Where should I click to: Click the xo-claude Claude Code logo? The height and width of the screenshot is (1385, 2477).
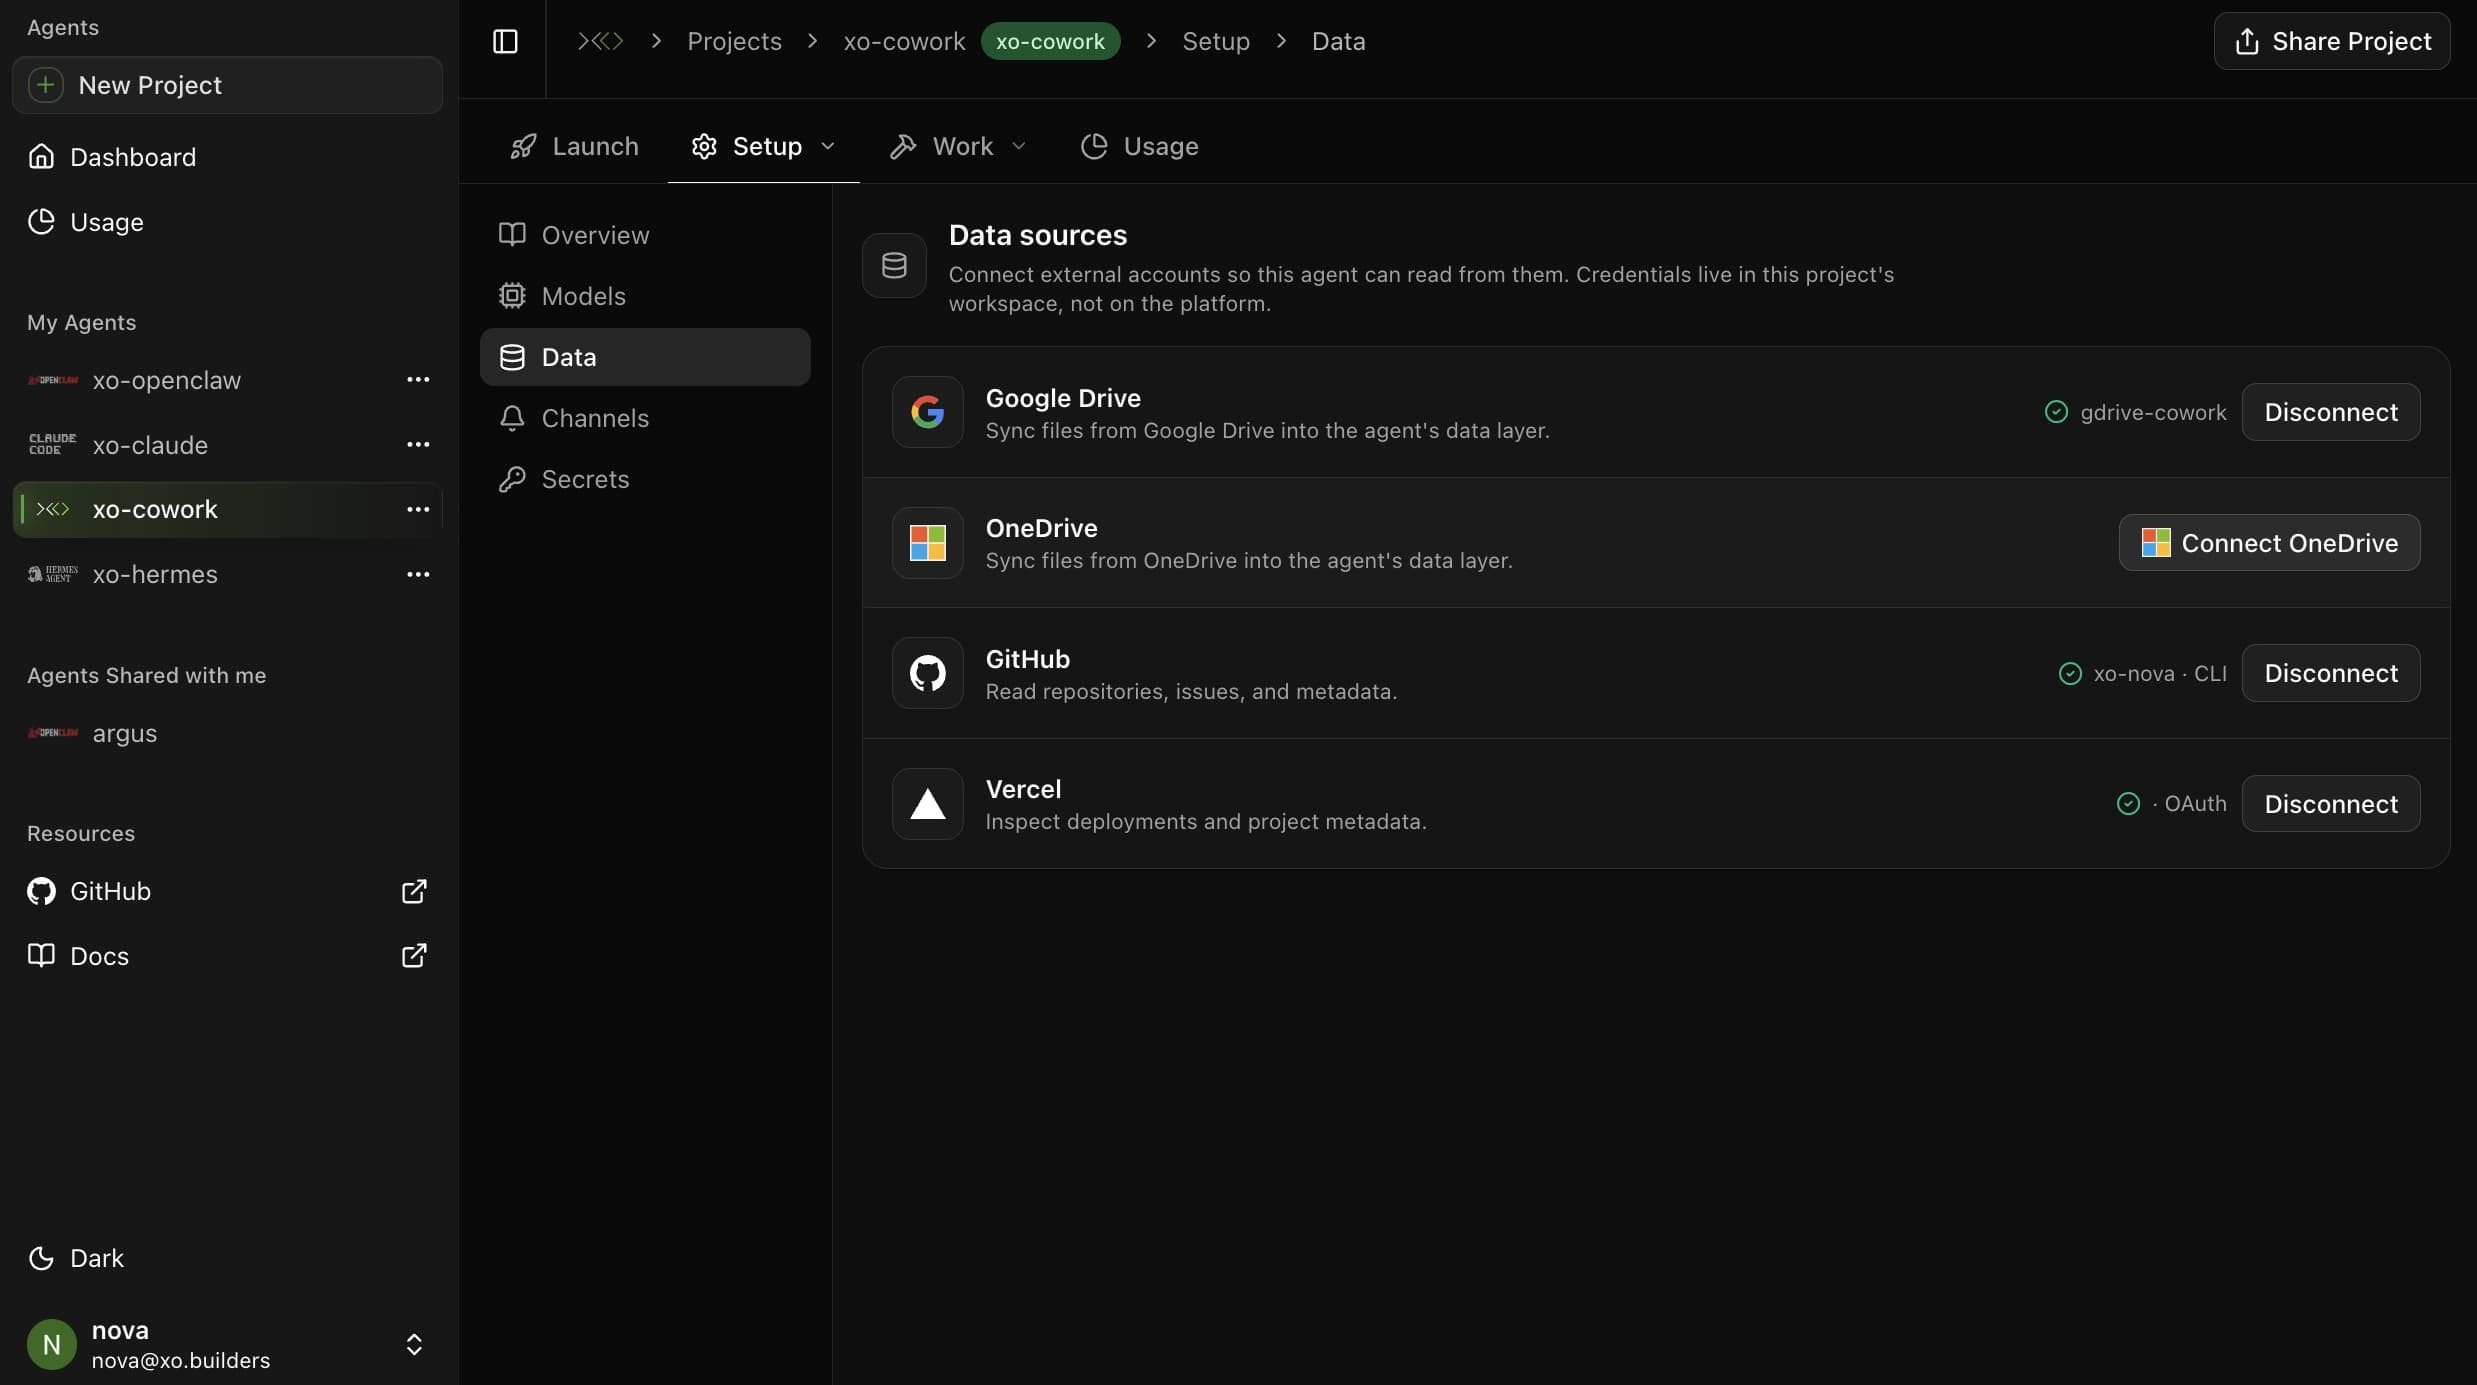click(52, 444)
